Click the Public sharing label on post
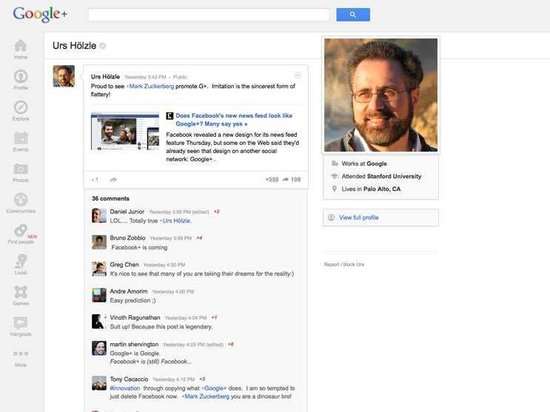The height and width of the screenshot is (412, 550). [x=180, y=77]
